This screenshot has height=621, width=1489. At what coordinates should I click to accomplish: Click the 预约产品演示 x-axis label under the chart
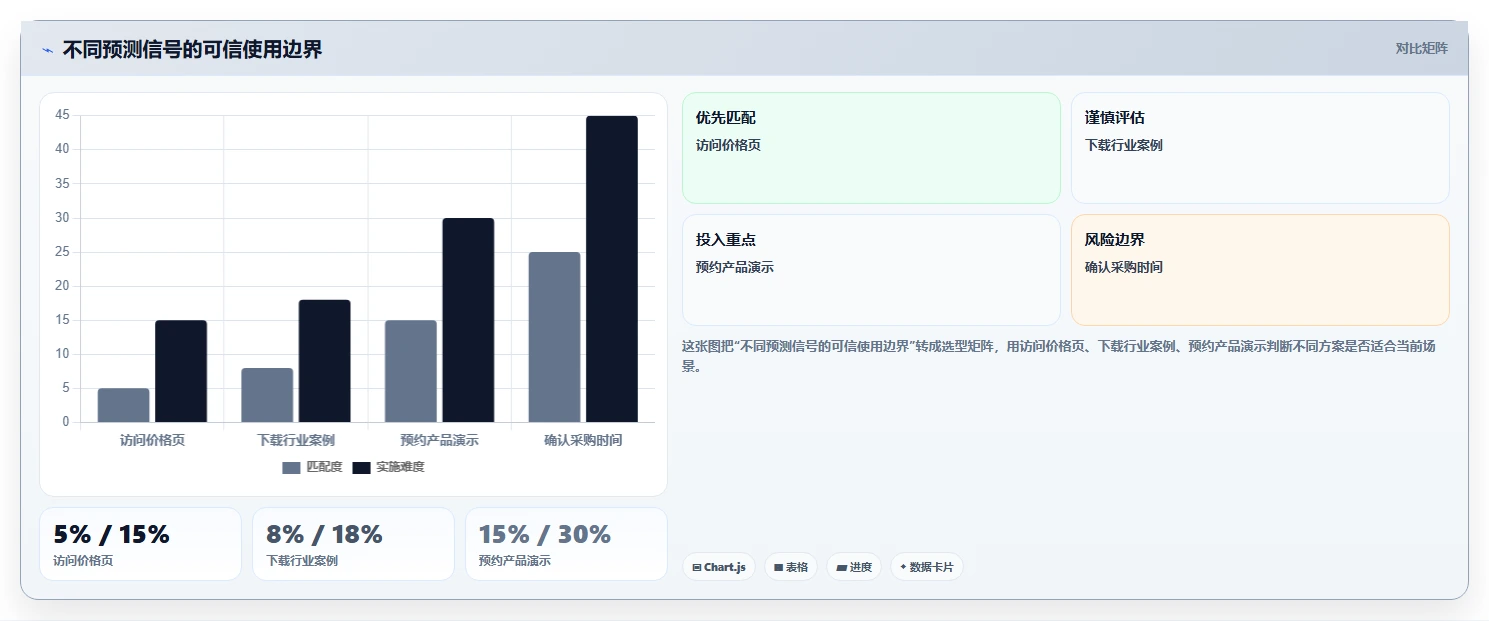coord(440,440)
